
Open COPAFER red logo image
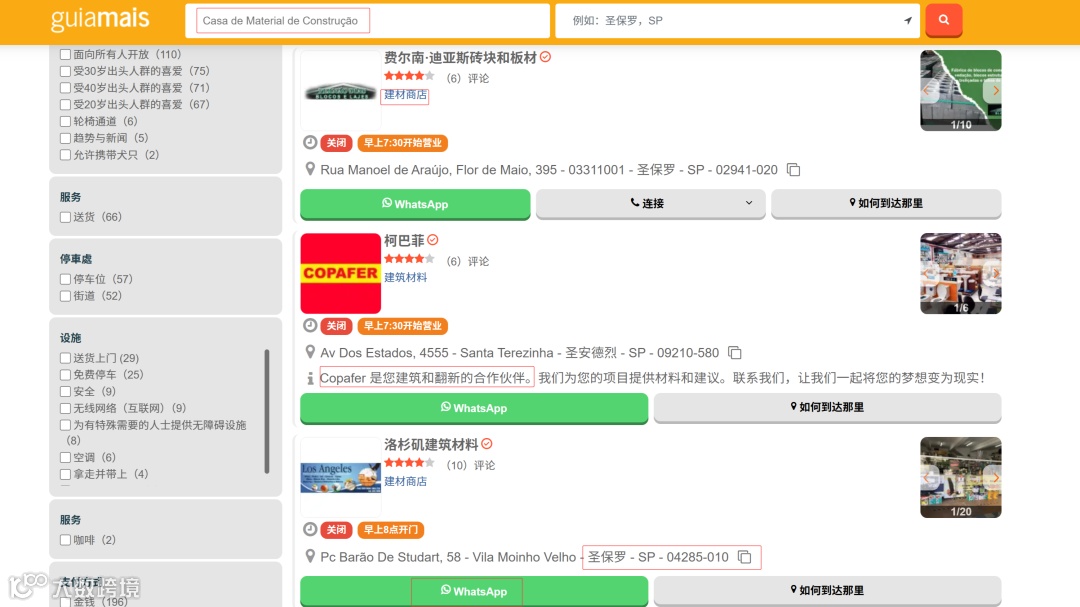pyautogui.click(x=340, y=273)
